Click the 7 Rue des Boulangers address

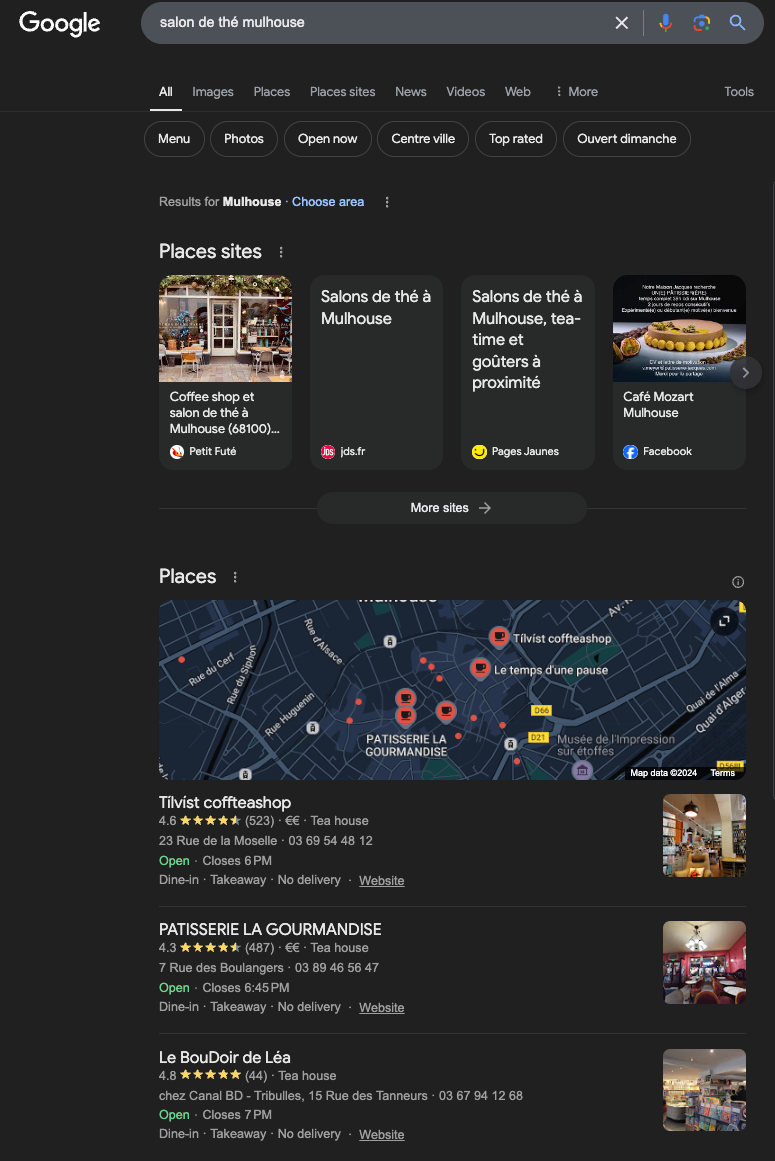[x=221, y=968]
